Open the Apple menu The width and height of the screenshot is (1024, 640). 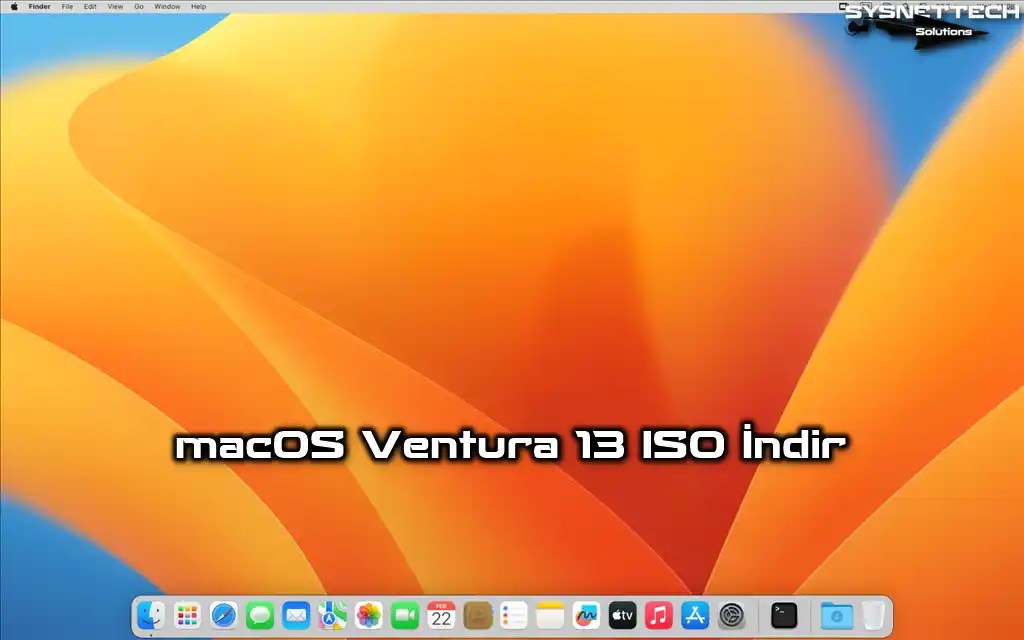pyautogui.click(x=14, y=7)
